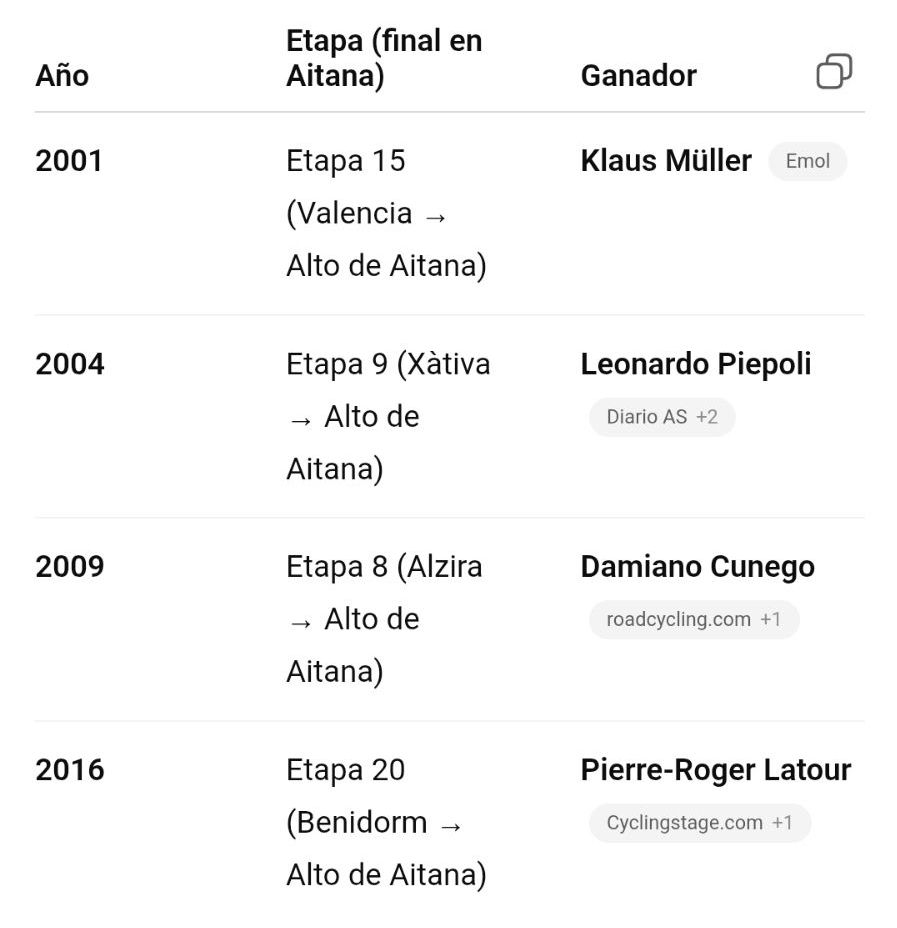Select the 2016 year cell
Viewport: 897px width, 928px height.
pos(70,770)
